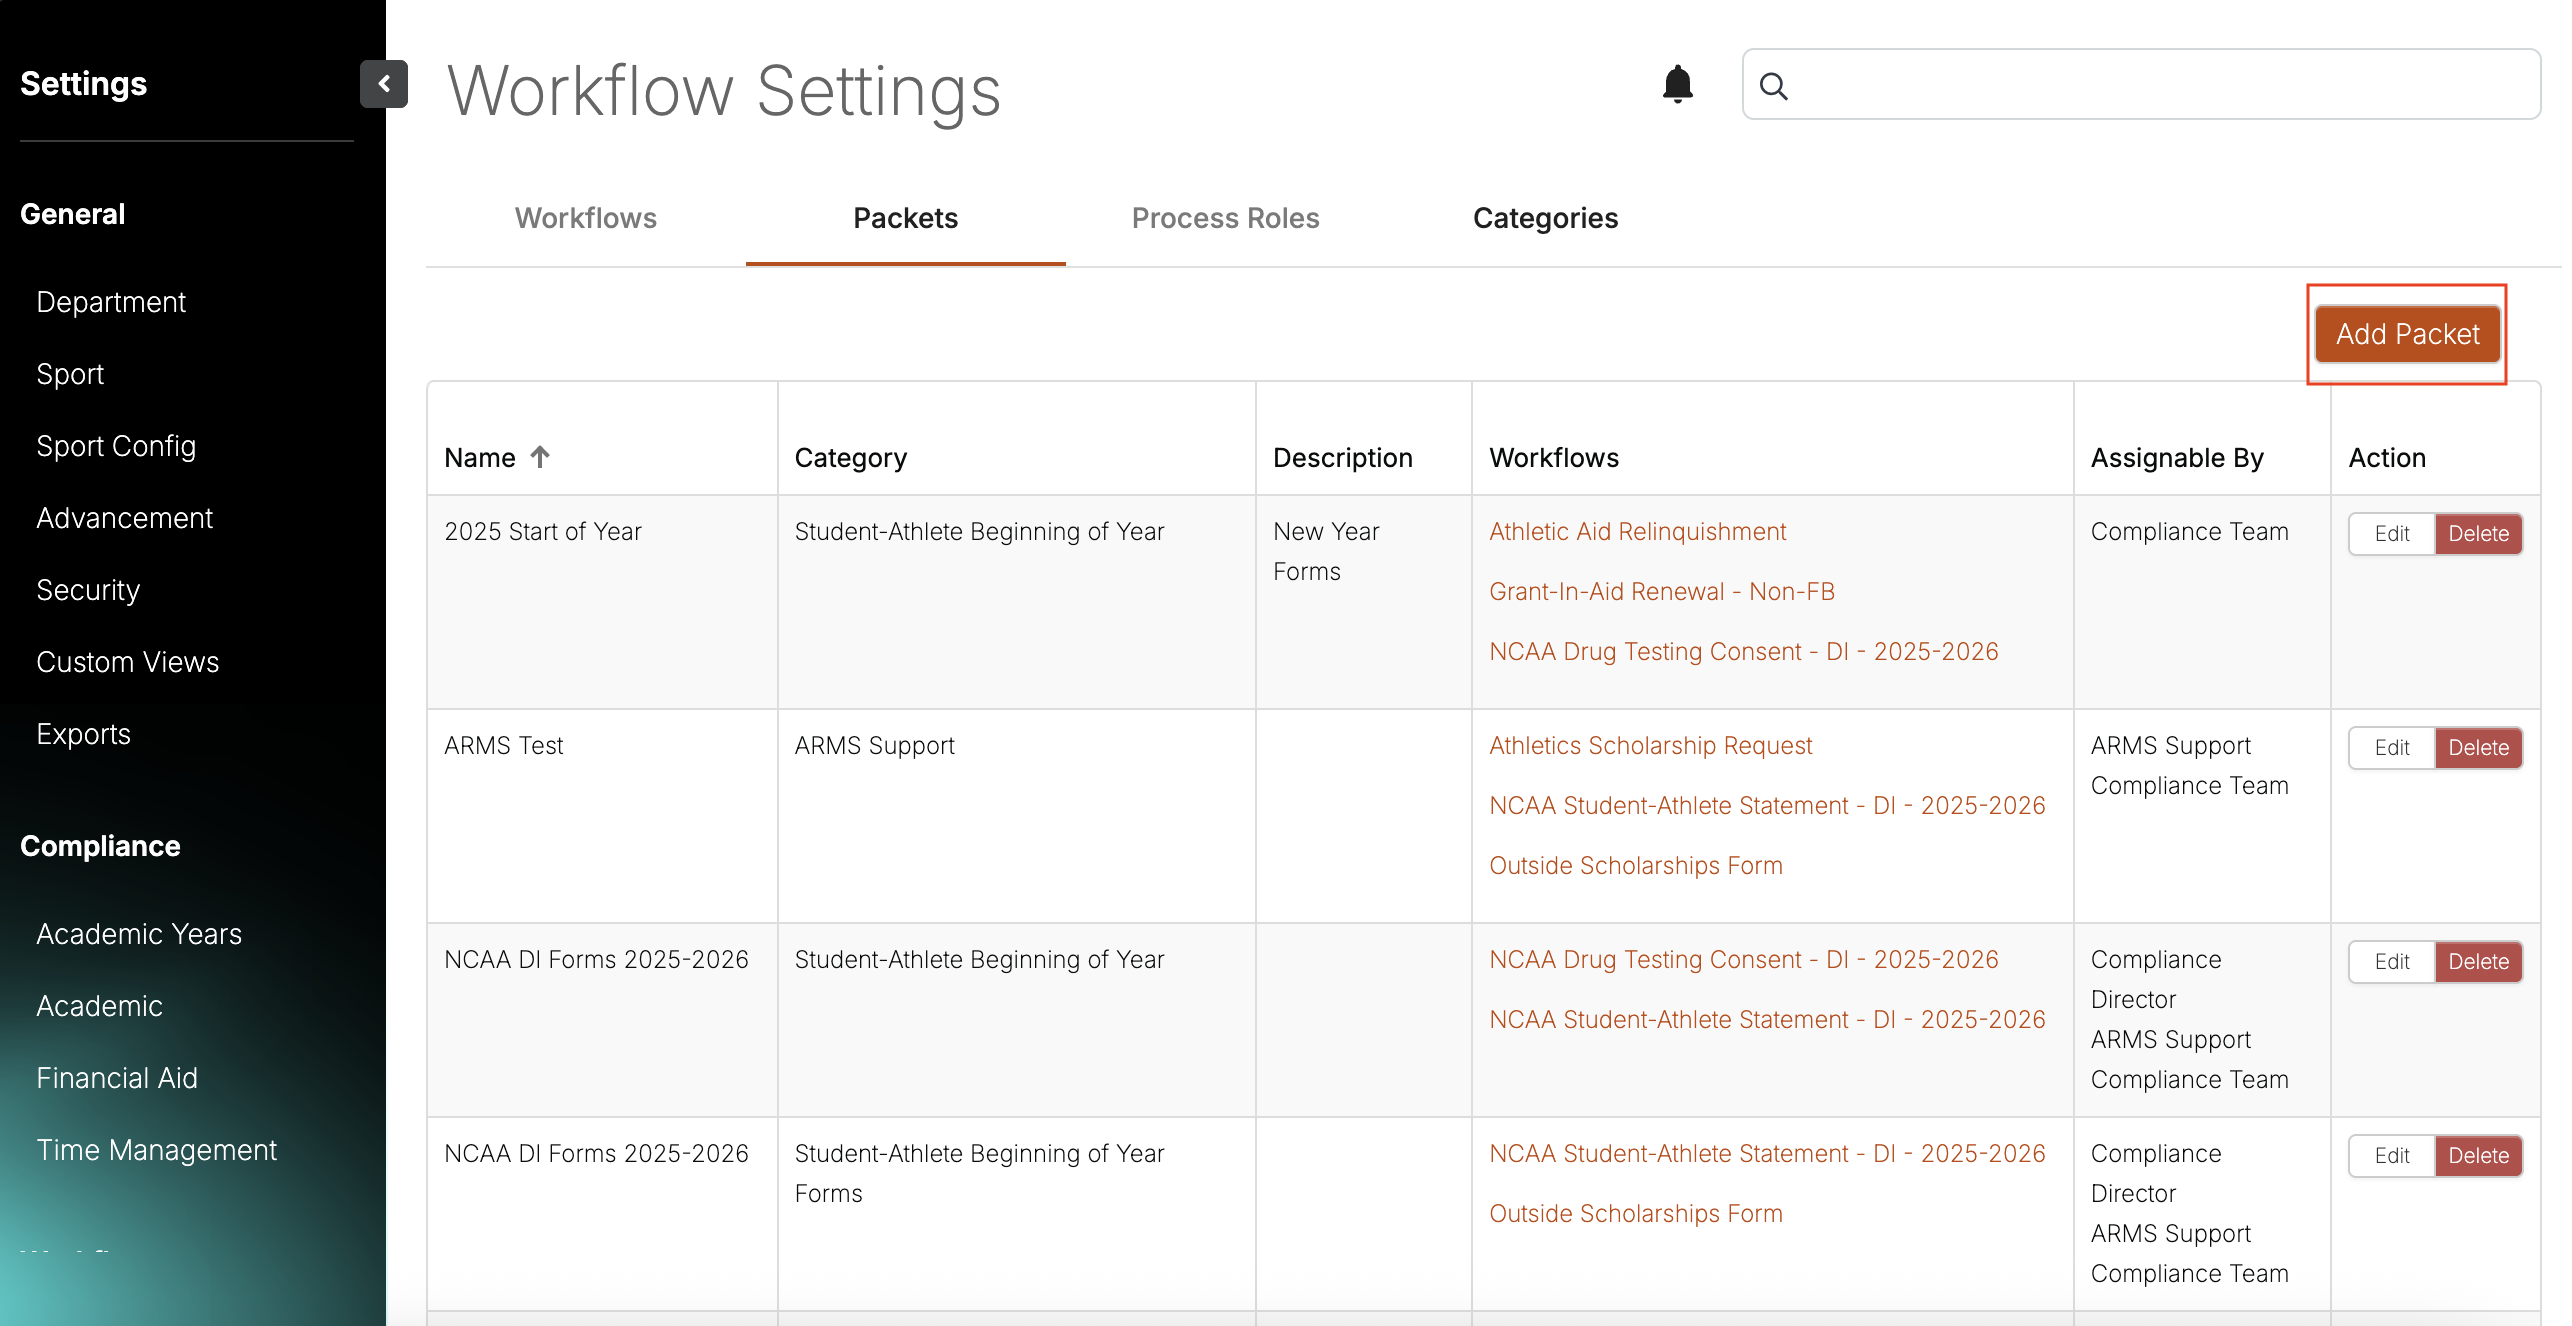Sort by Name using ascending arrow
The height and width of the screenshot is (1326, 2572).
click(540, 457)
